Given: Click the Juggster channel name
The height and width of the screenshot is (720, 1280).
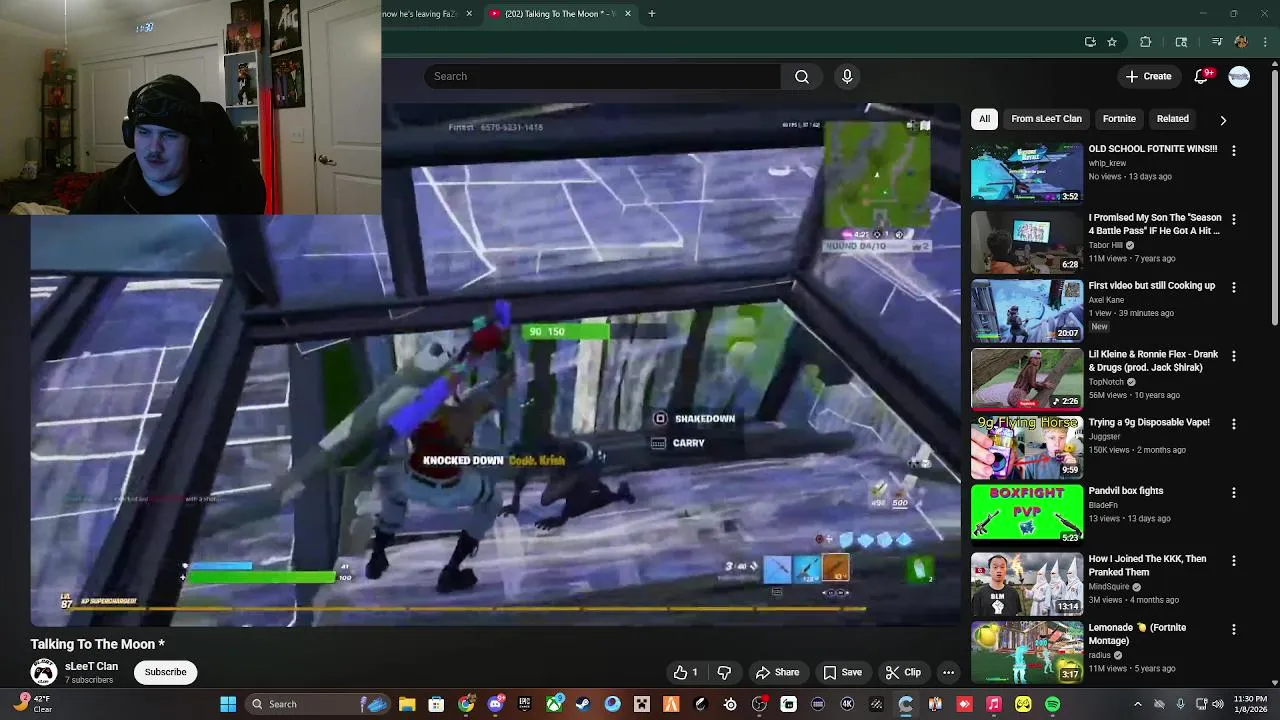Looking at the screenshot, I should (x=1105, y=436).
